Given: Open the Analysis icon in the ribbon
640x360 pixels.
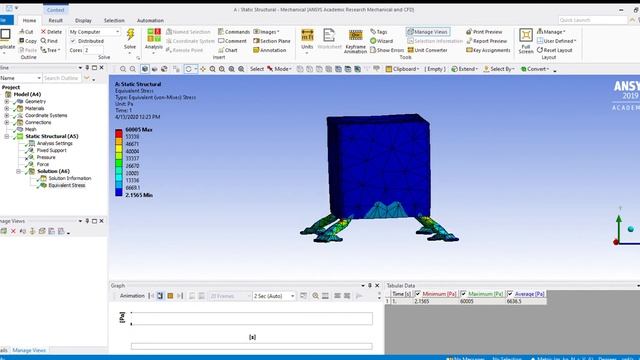Looking at the screenshot, I should (154, 35).
